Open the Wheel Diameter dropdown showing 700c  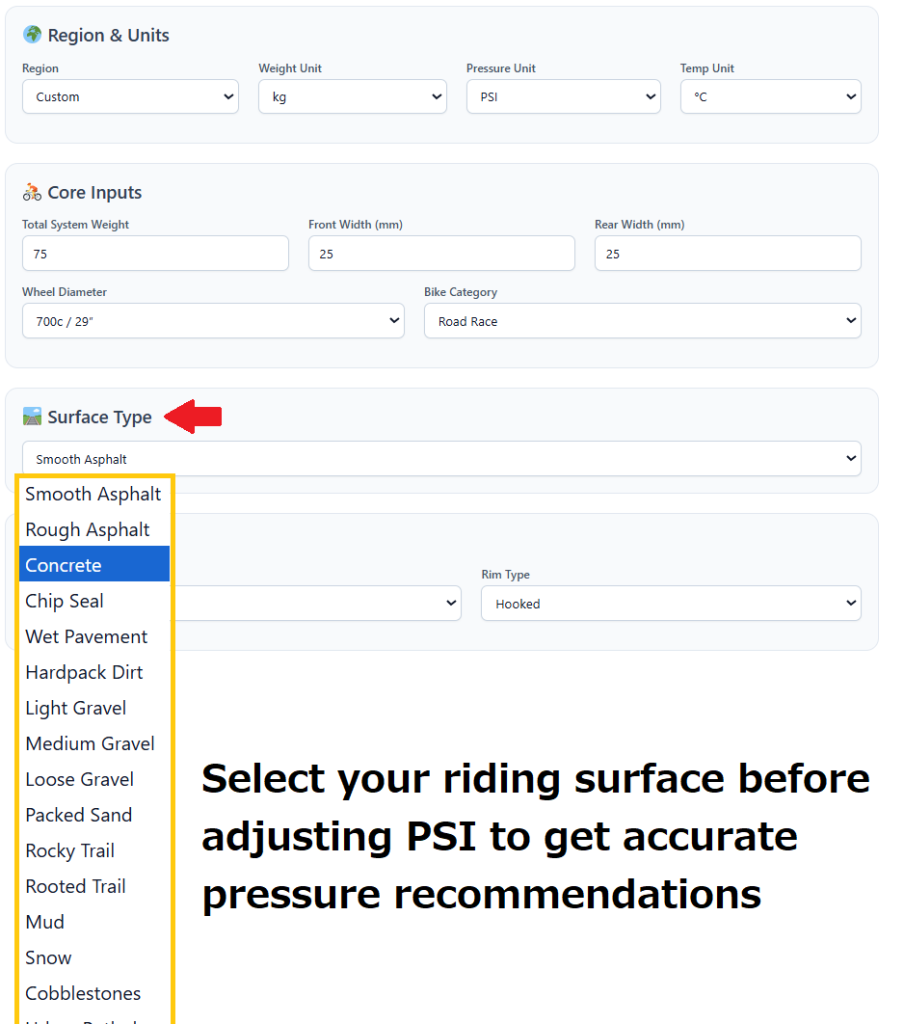(213, 320)
